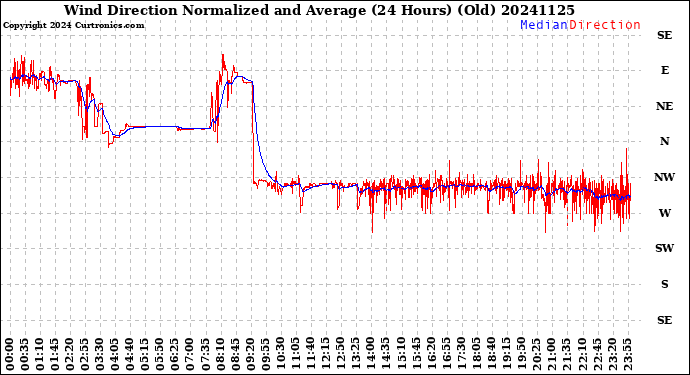Click the 10:30 time axis label
The image size is (690, 375).
coord(281,354)
